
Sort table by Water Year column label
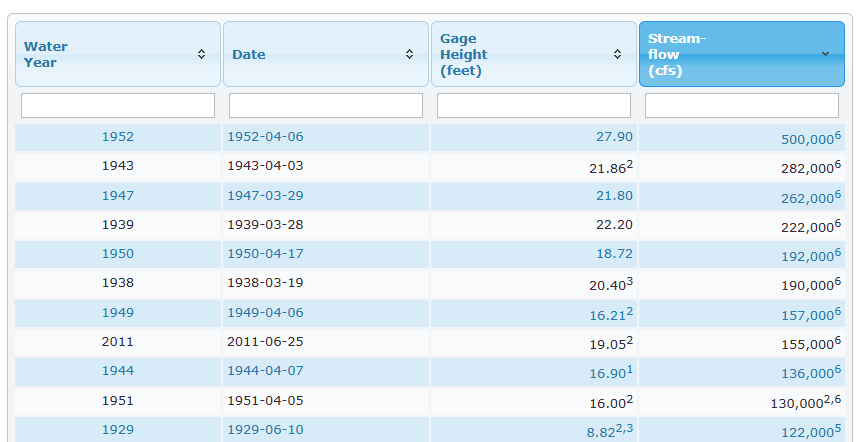click(46, 54)
